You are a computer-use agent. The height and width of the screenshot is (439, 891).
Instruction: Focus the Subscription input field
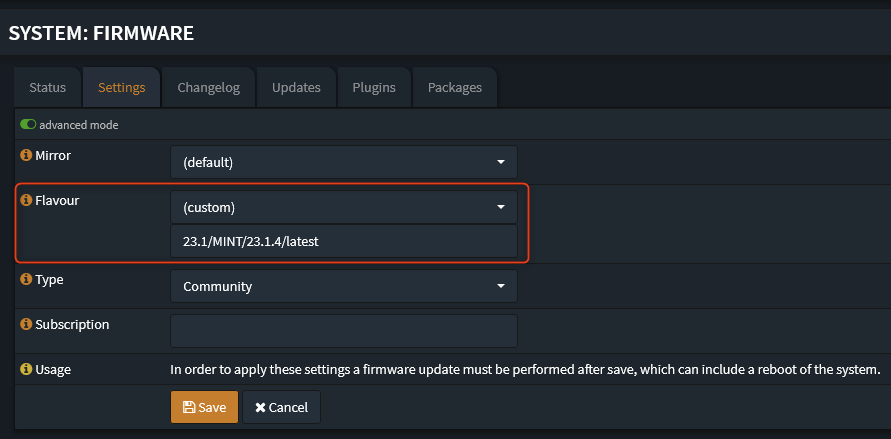(343, 331)
